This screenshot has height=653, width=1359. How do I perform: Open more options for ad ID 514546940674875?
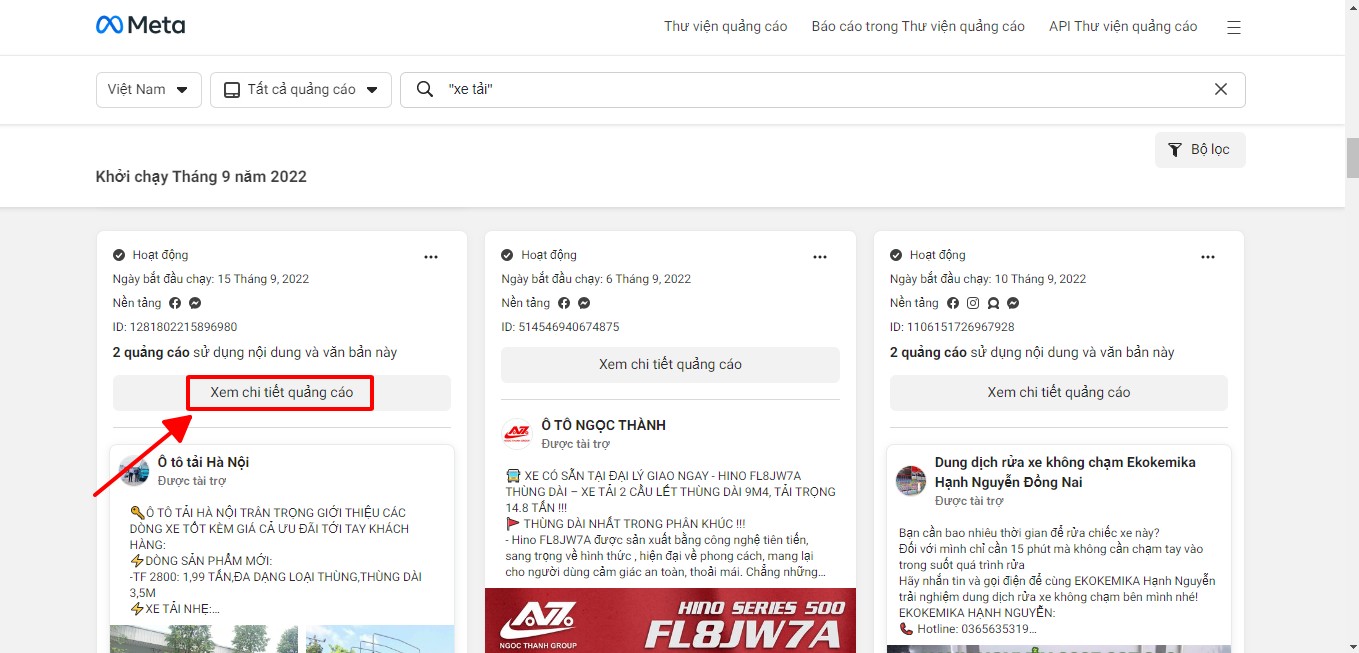tap(820, 257)
